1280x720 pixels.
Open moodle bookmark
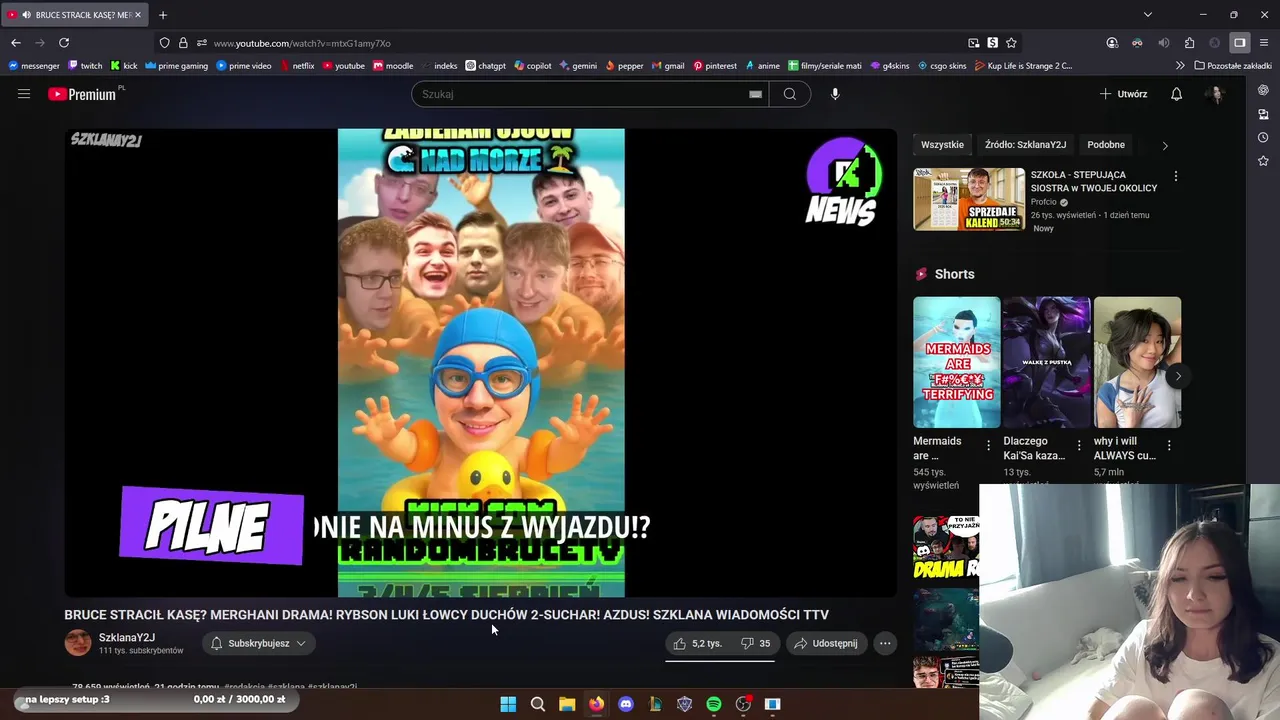tap(393, 66)
